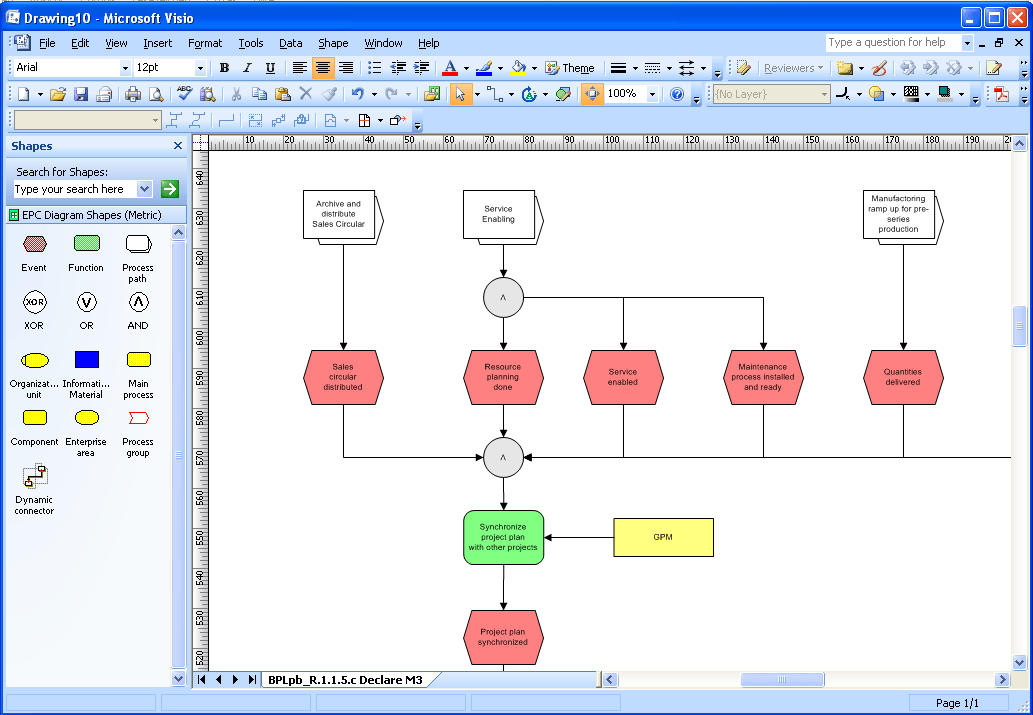The image size is (1033, 715).
Task: Click the Paste clipboard icon
Action: [x=283, y=94]
